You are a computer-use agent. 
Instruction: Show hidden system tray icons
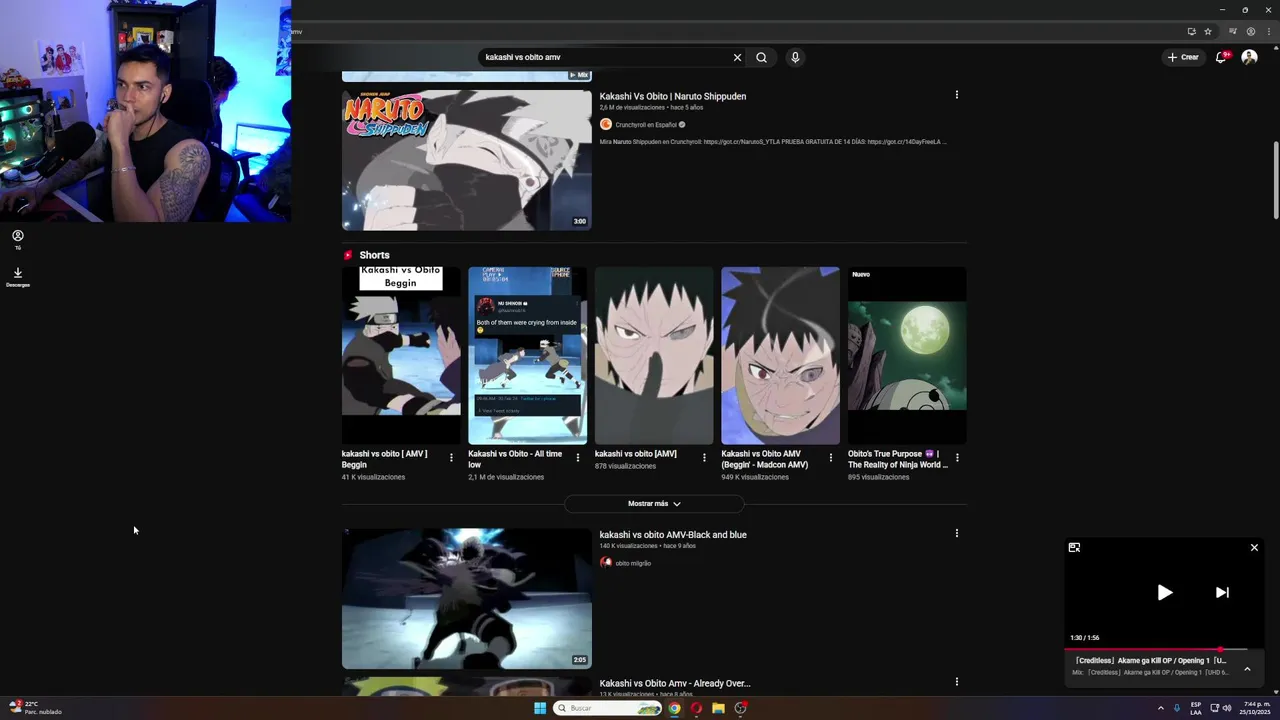point(1160,708)
